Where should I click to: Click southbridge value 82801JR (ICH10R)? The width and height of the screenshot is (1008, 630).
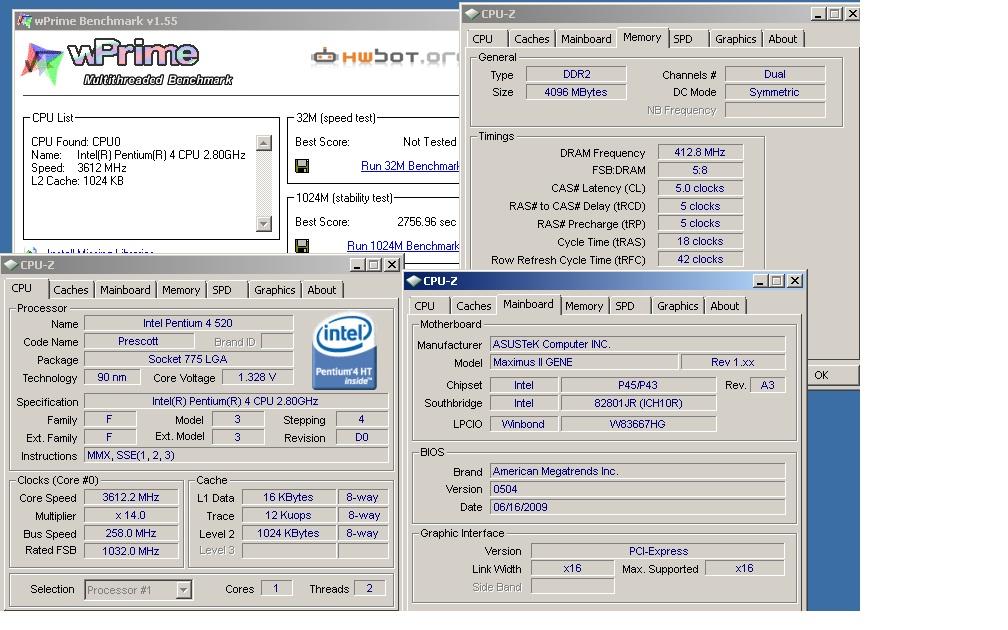[638, 403]
